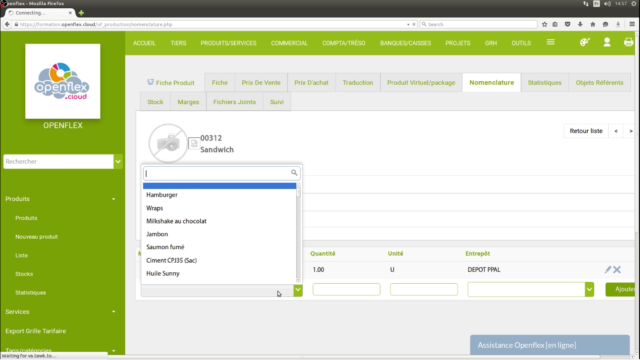Click the small document icon beside 00312
640x360 pixels.
coord(194,143)
